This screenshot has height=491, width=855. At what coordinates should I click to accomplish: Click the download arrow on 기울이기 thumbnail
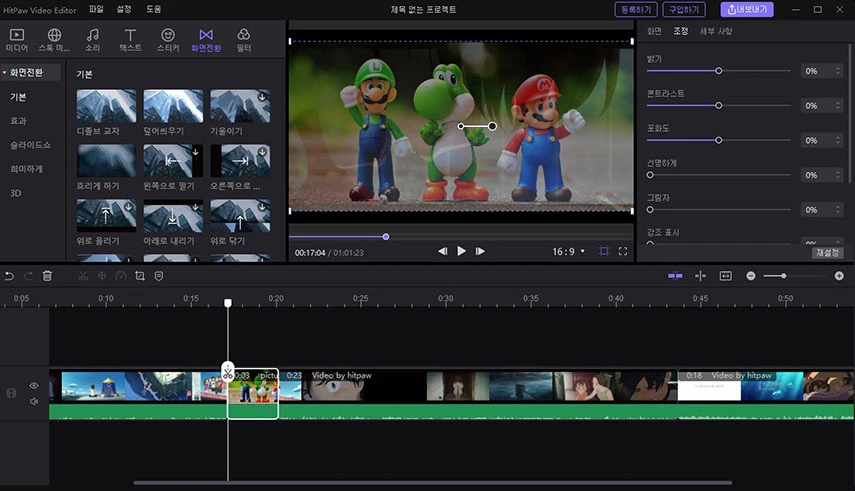click(x=262, y=97)
